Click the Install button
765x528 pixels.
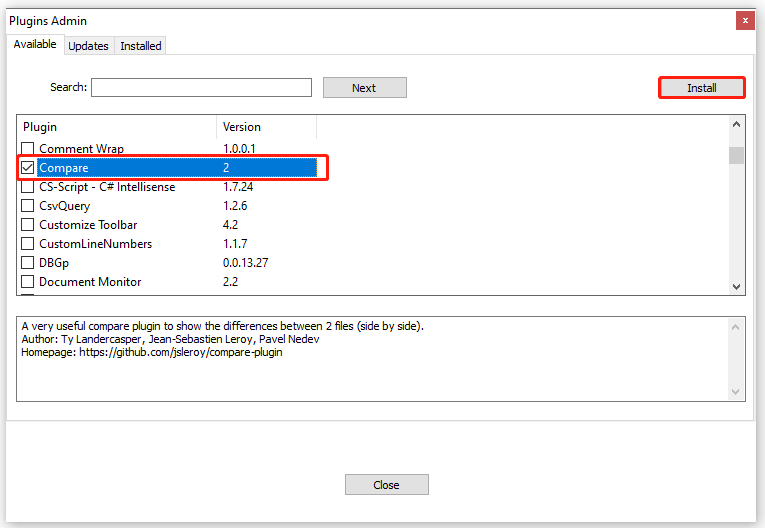[702, 88]
